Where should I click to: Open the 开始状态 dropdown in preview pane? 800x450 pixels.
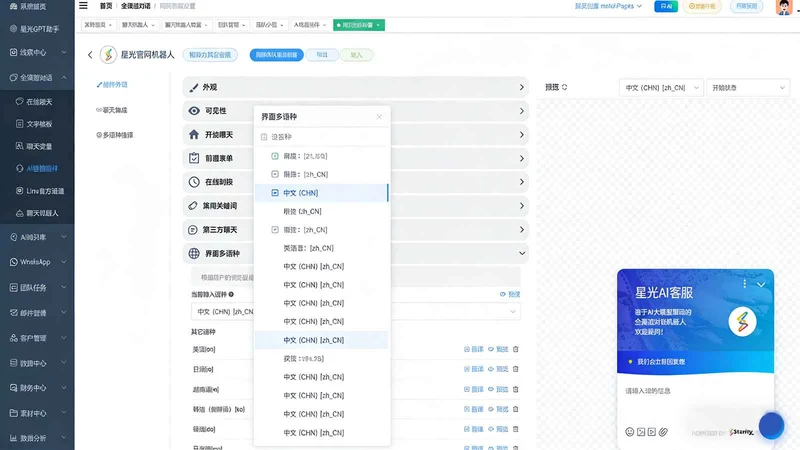748,88
